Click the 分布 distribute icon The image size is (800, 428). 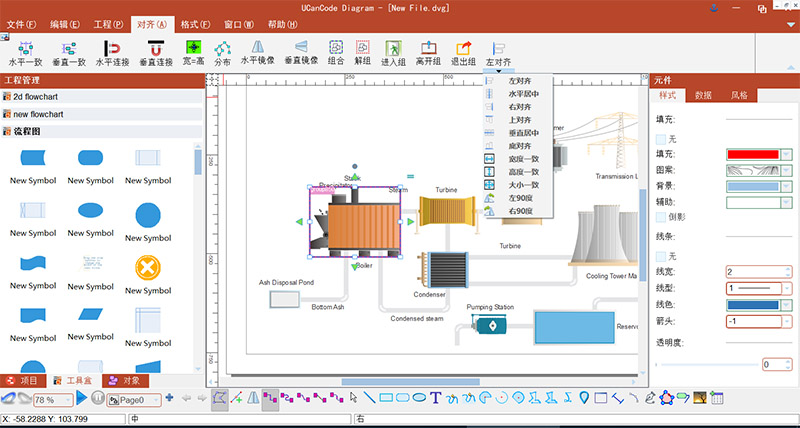222,48
